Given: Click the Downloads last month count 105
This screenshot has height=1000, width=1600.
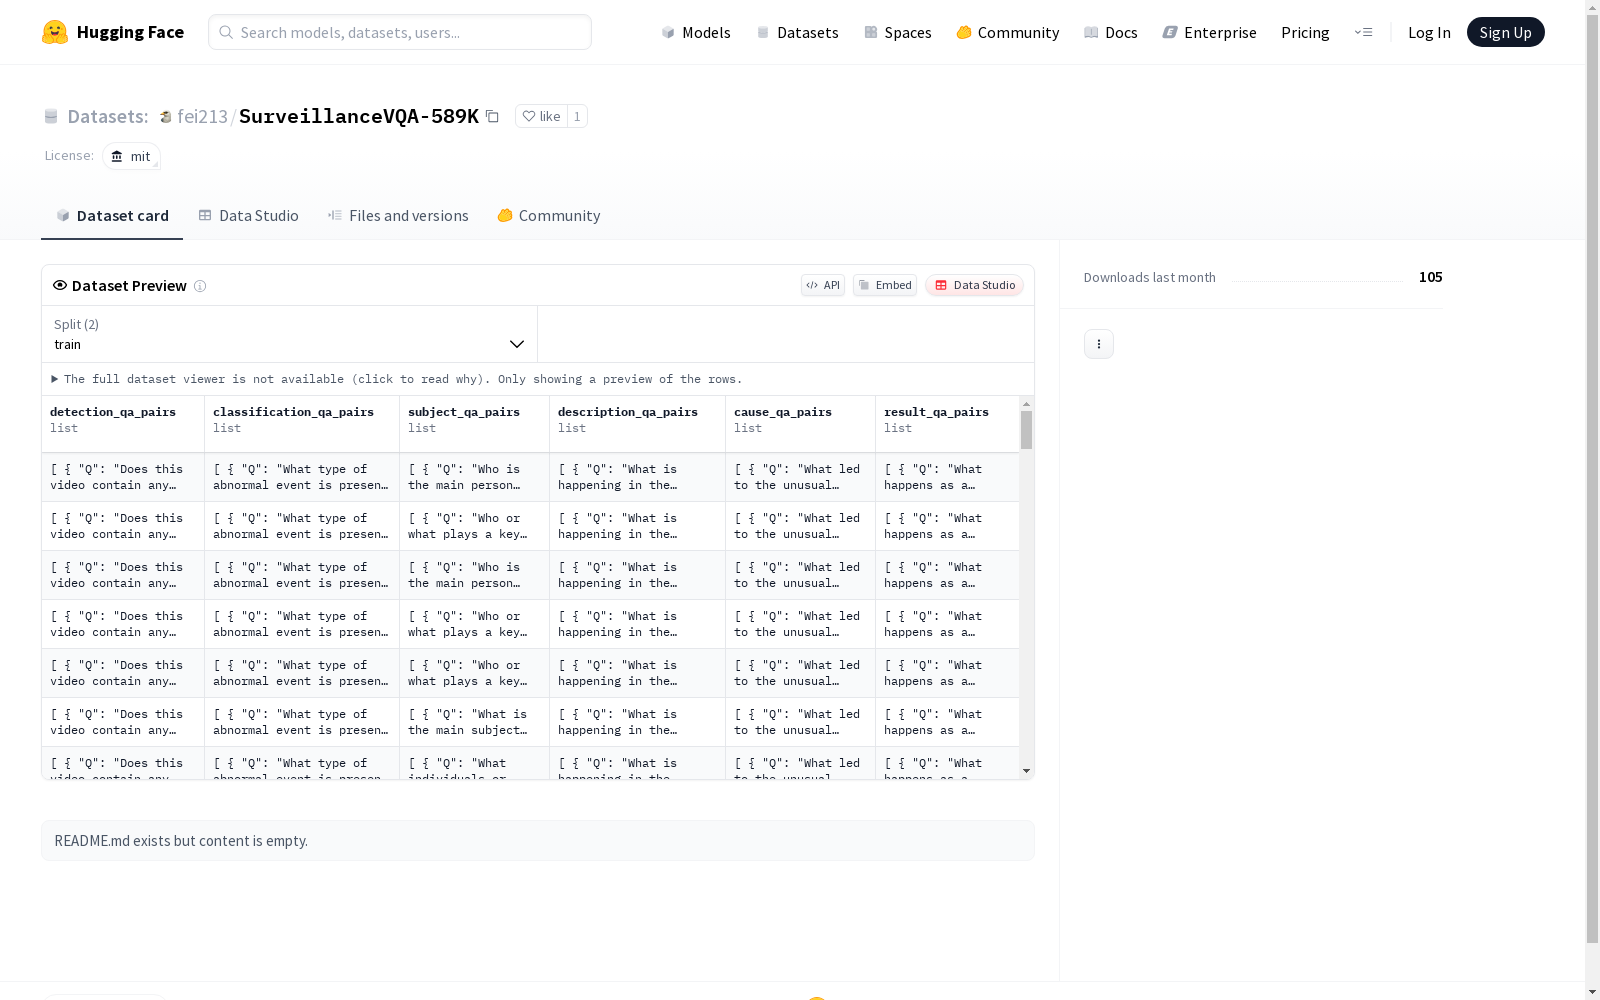Looking at the screenshot, I should click(1430, 277).
